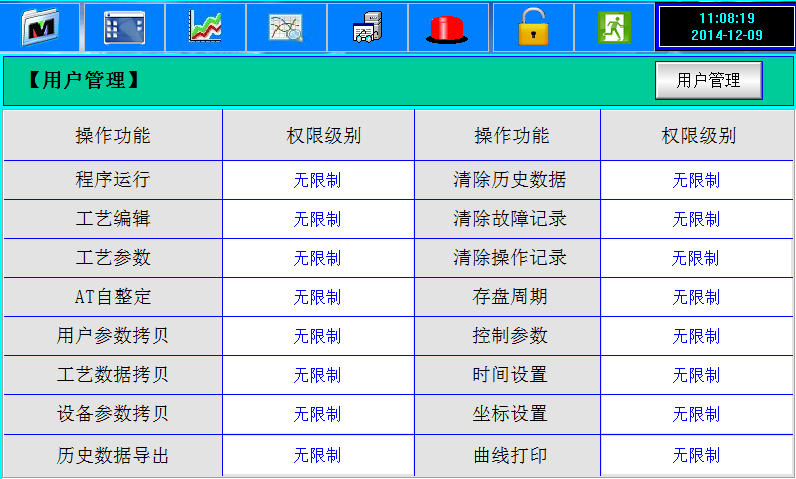Click the 历史数据导出 function label
The width and height of the screenshot is (796, 479).
point(113,455)
